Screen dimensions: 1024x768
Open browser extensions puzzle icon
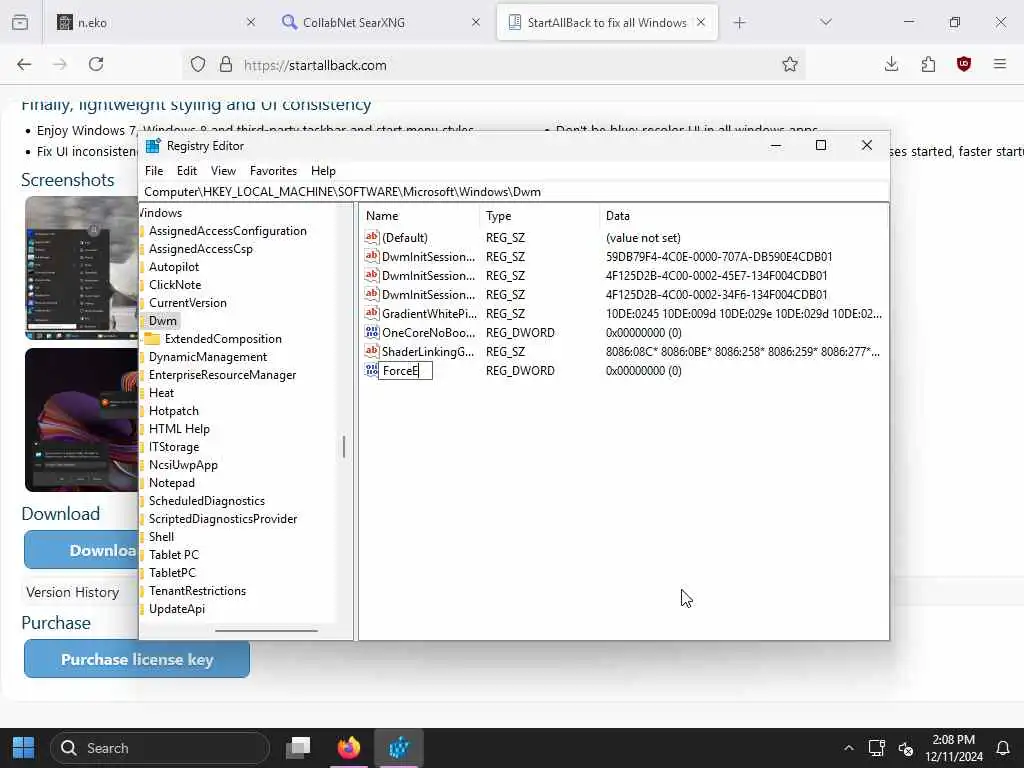tap(928, 64)
